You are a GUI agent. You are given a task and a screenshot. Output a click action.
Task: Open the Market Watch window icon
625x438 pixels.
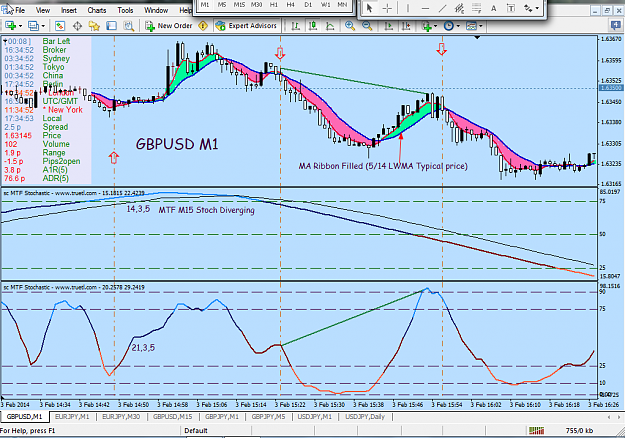click(60, 26)
